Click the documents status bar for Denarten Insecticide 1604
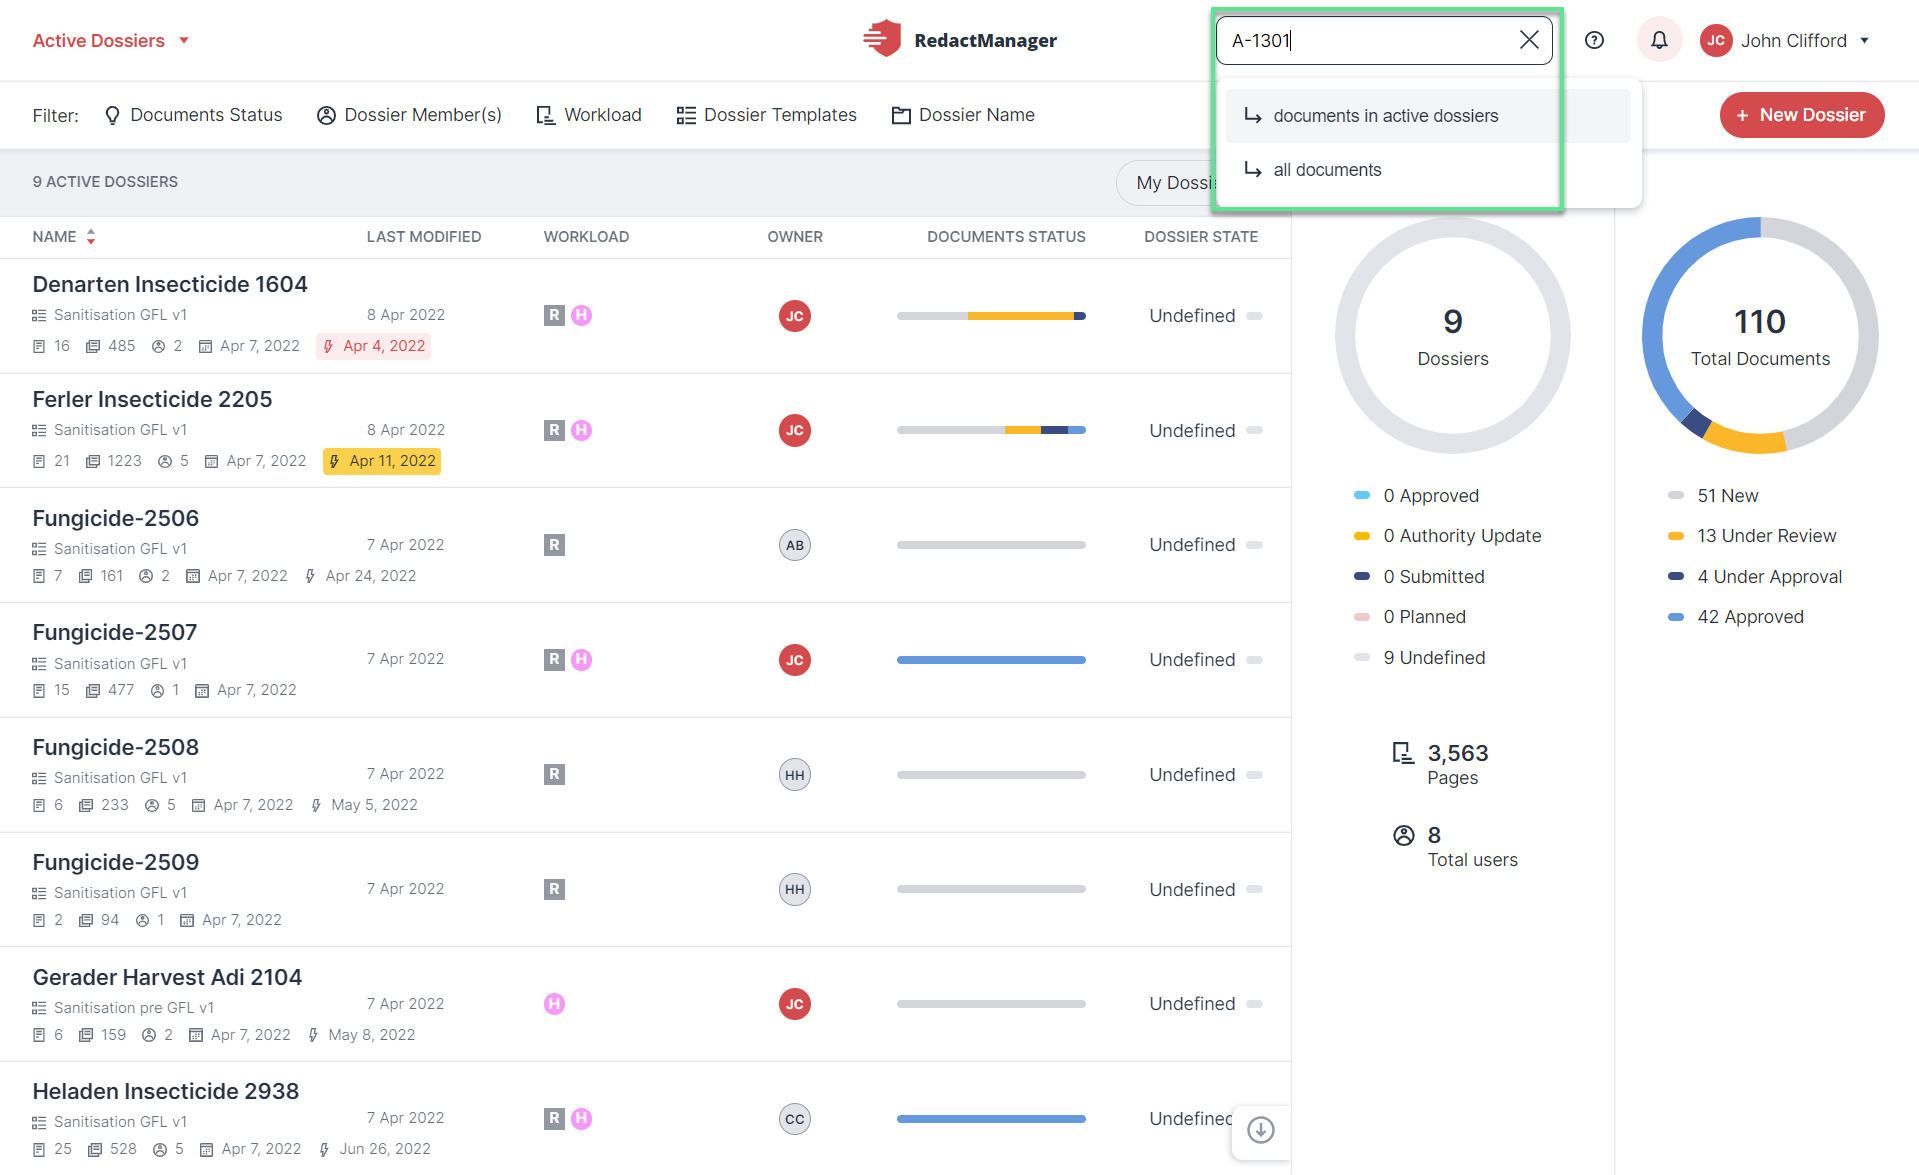The image size is (1919, 1175). point(991,316)
